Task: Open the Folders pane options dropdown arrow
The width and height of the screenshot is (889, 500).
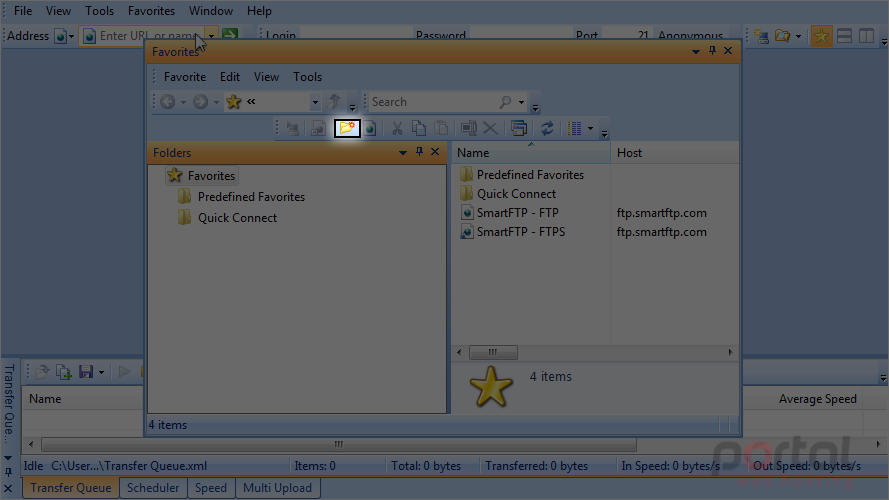Action: point(403,152)
